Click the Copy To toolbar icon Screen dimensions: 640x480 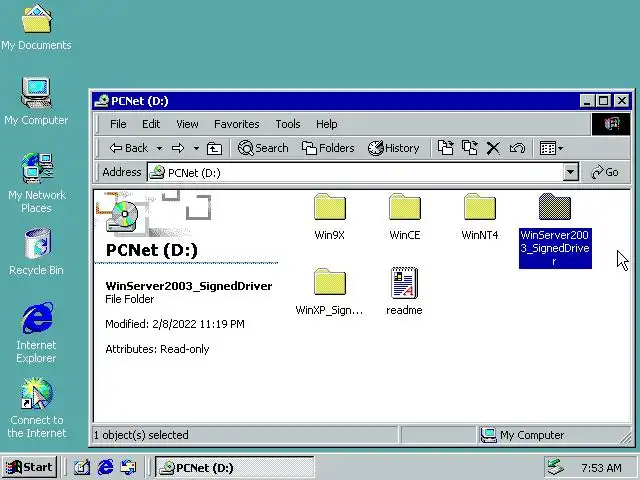pos(469,148)
